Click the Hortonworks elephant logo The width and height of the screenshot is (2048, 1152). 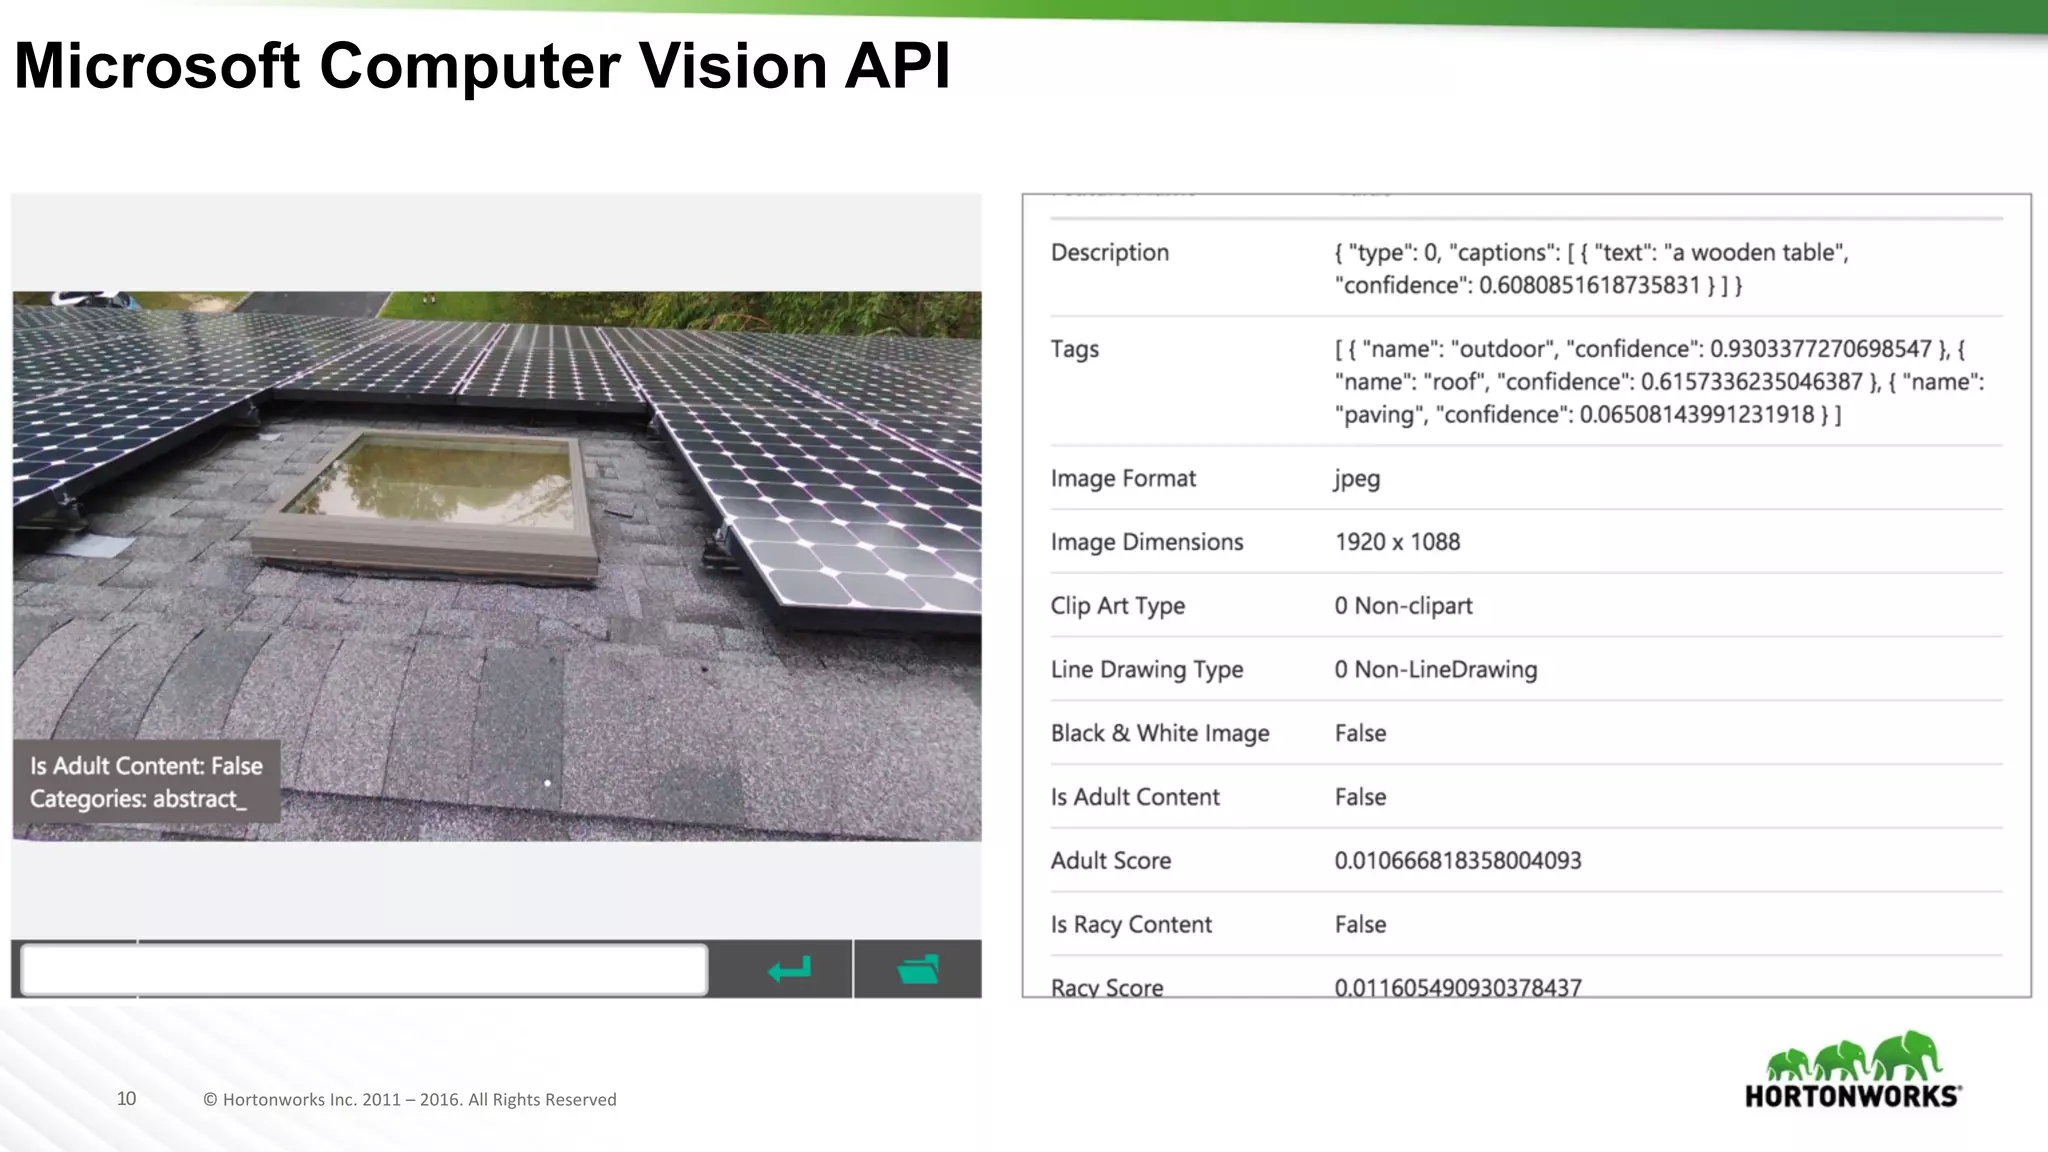1853,1071
